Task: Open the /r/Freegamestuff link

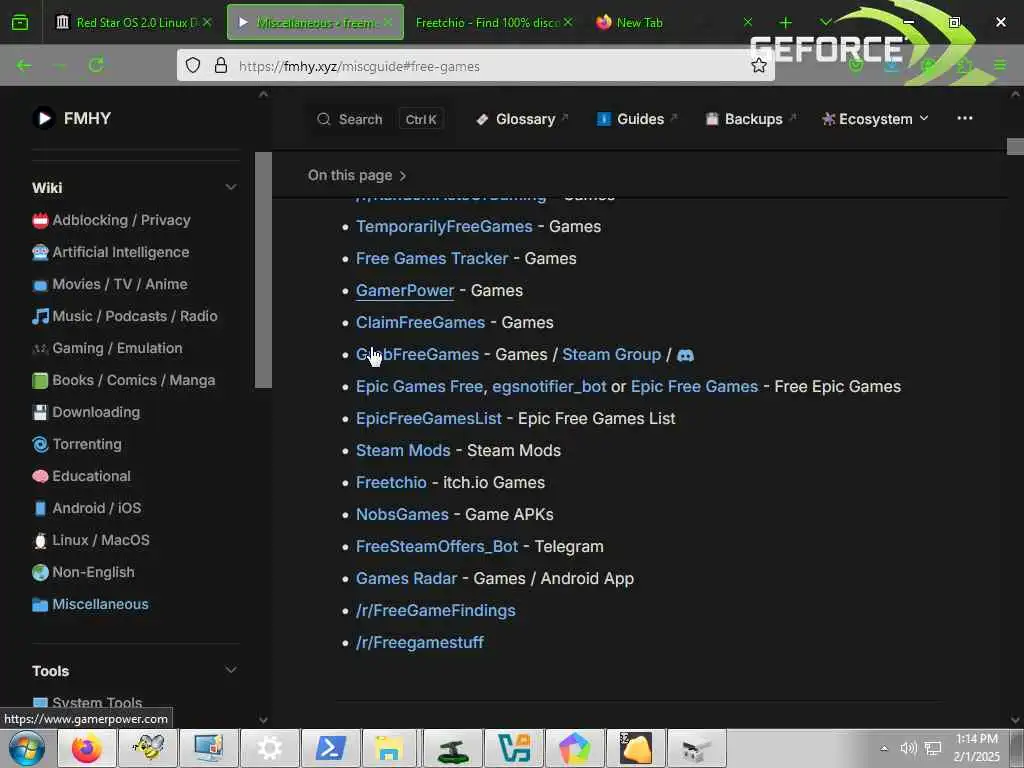Action: click(x=420, y=643)
